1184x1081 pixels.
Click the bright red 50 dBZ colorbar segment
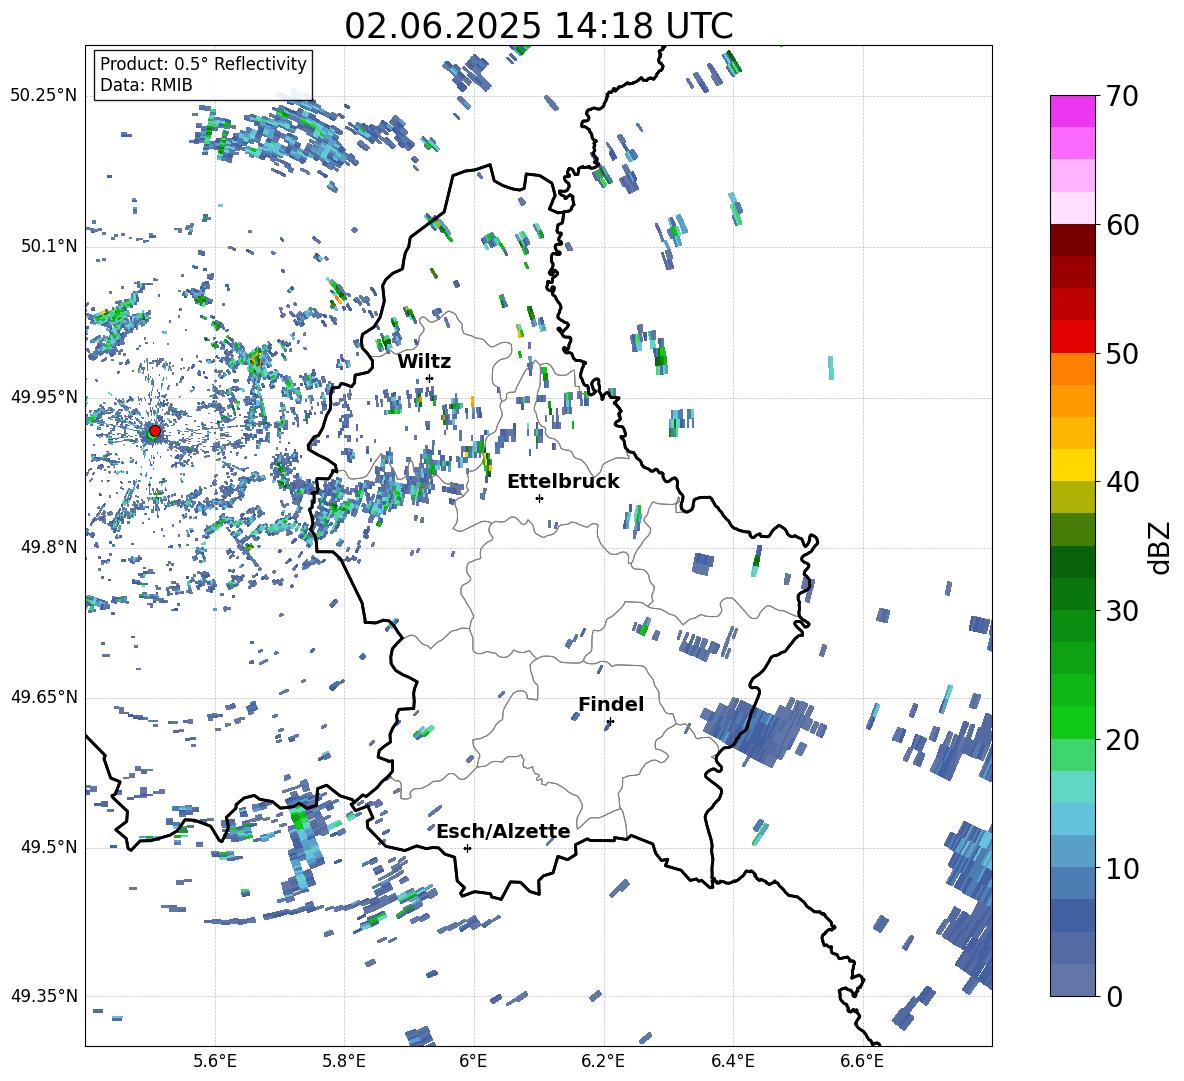[1072, 337]
